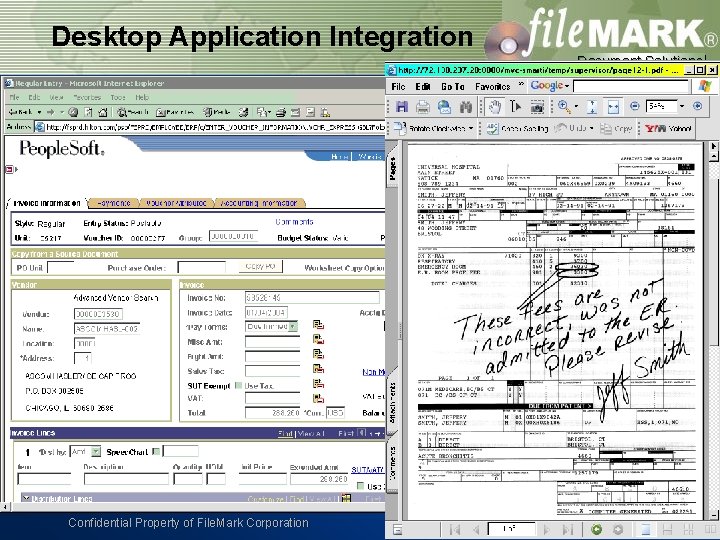Open the Pay Terms dropdown

click(x=293, y=326)
